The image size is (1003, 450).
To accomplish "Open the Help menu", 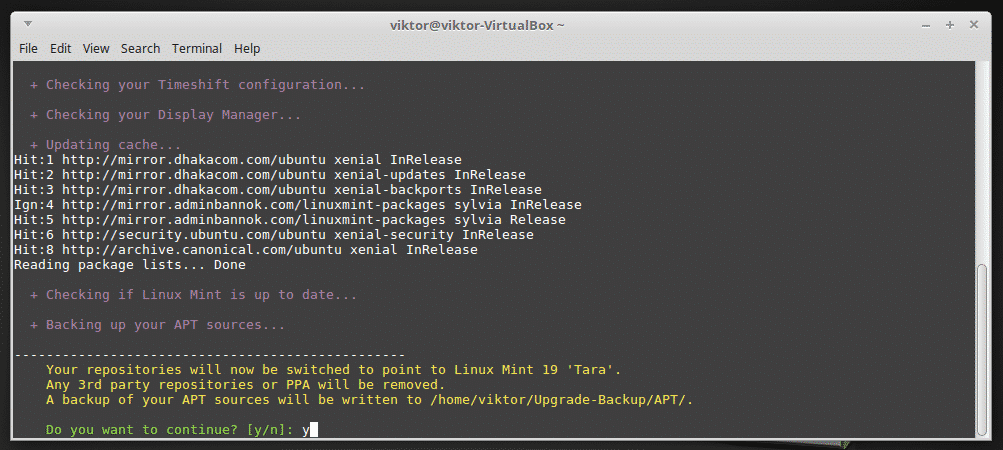I will 247,48.
